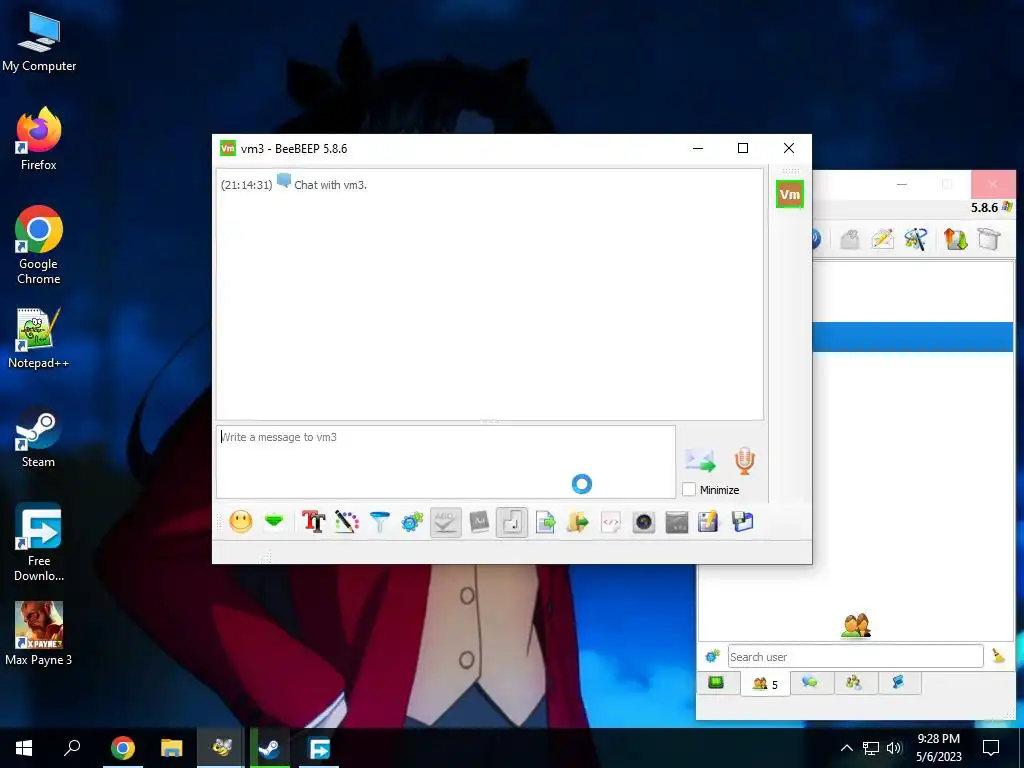Focus the 'Write a message to vm3' field
This screenshot has height=768, width=1024.
coord(446,462)
